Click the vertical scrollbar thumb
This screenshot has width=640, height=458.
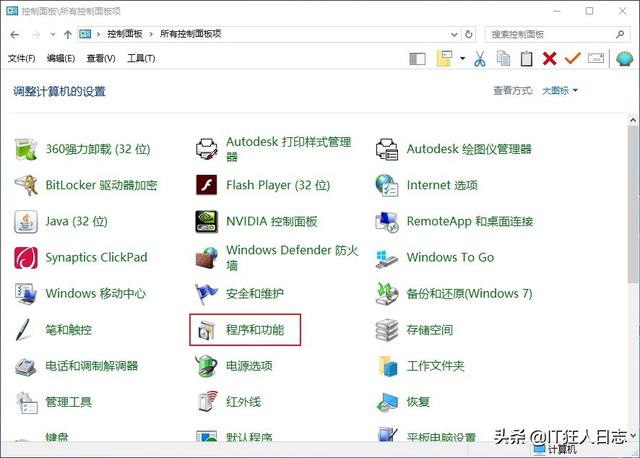click(633, 203)
